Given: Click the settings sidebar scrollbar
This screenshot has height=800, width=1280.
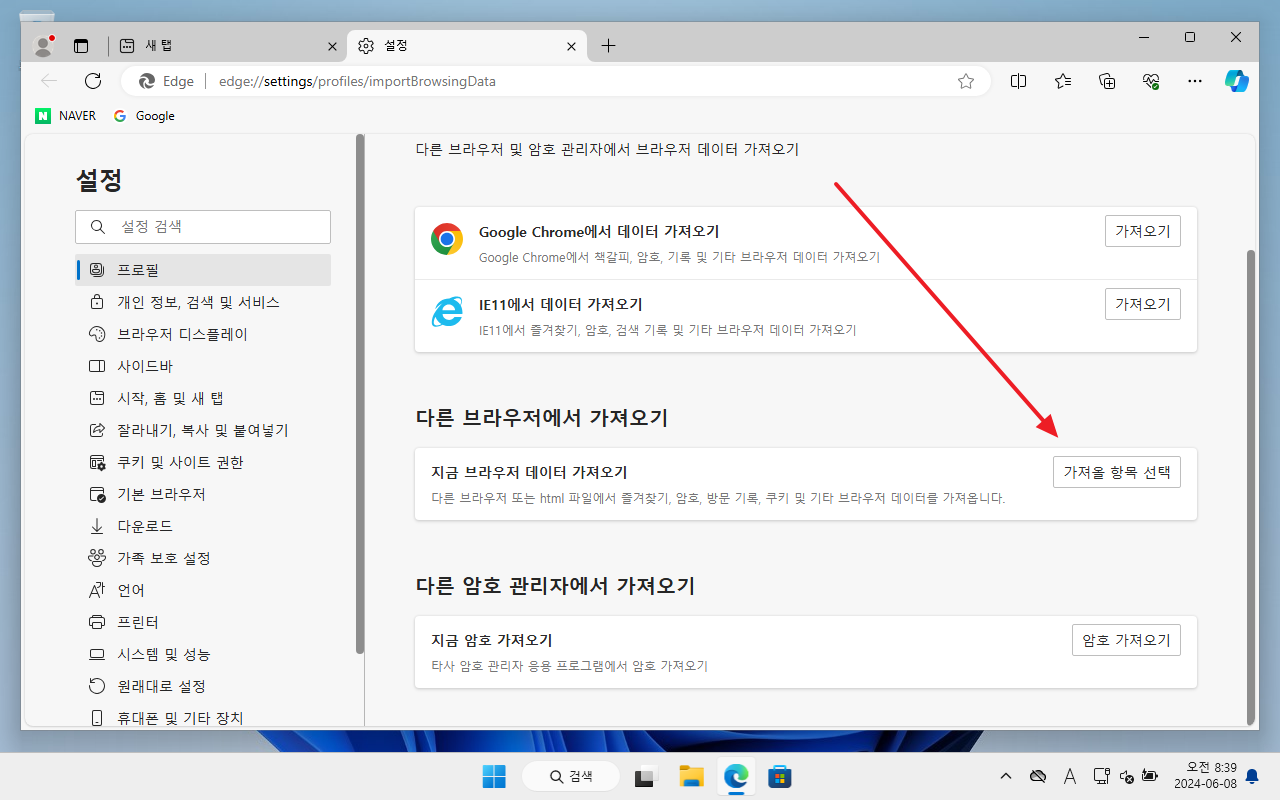Looking at the screenshot, I should pyautogui.click(x=360, y=394).
